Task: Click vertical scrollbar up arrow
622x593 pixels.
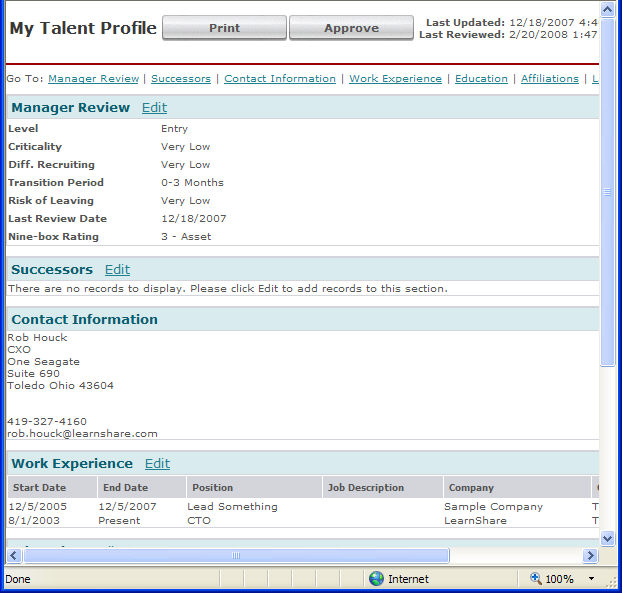Action: click(607, 9)
